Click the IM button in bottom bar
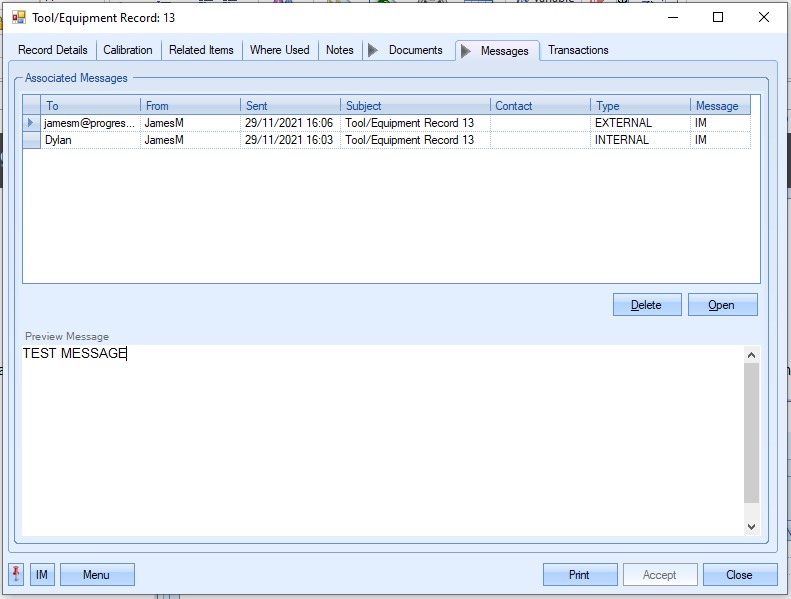The height and width of the screenshot is (599, 791). click(x=42, y=575)
